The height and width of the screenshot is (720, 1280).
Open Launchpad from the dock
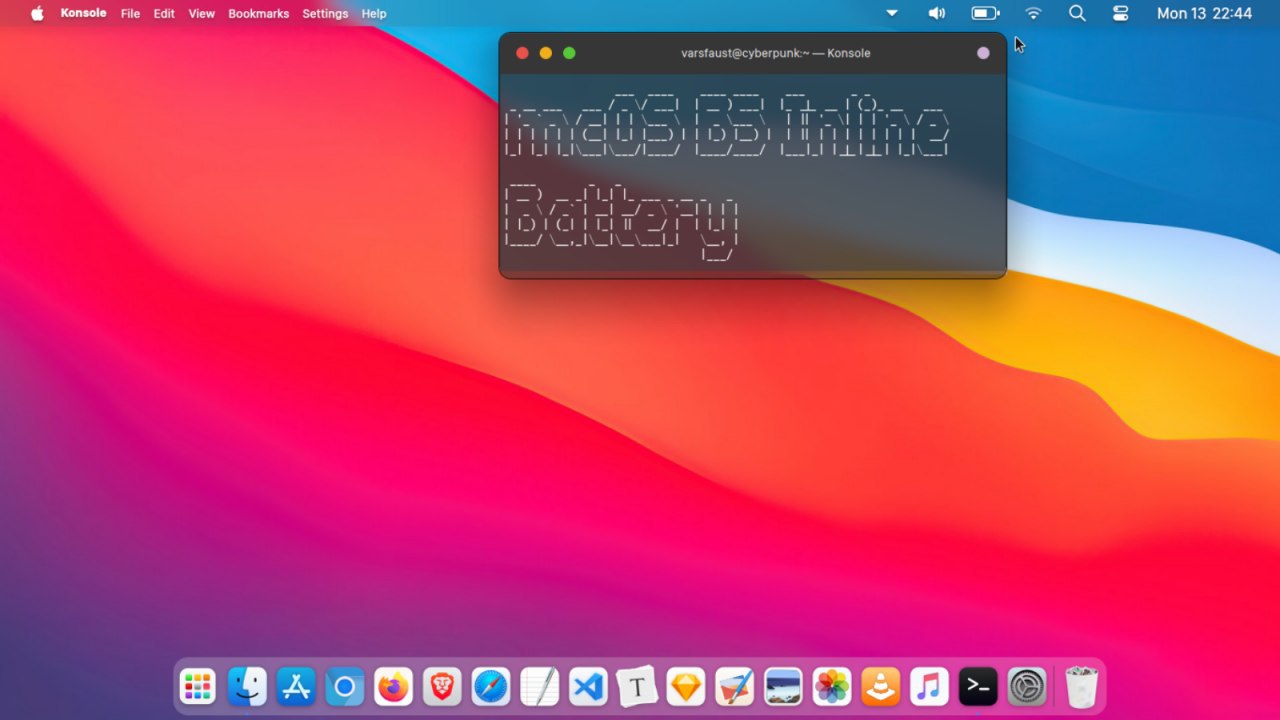pos(198,687)
